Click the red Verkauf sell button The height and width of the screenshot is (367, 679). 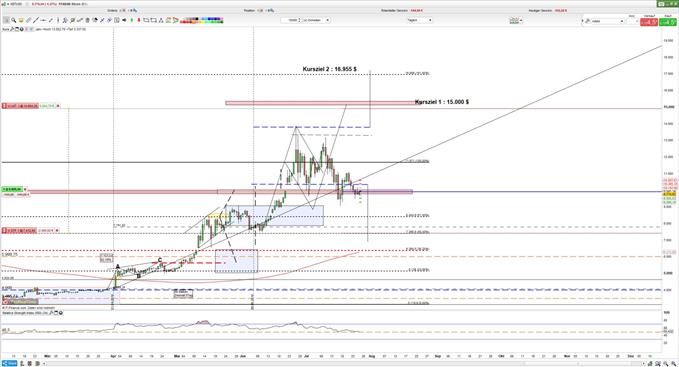click(x=649, y=22)
